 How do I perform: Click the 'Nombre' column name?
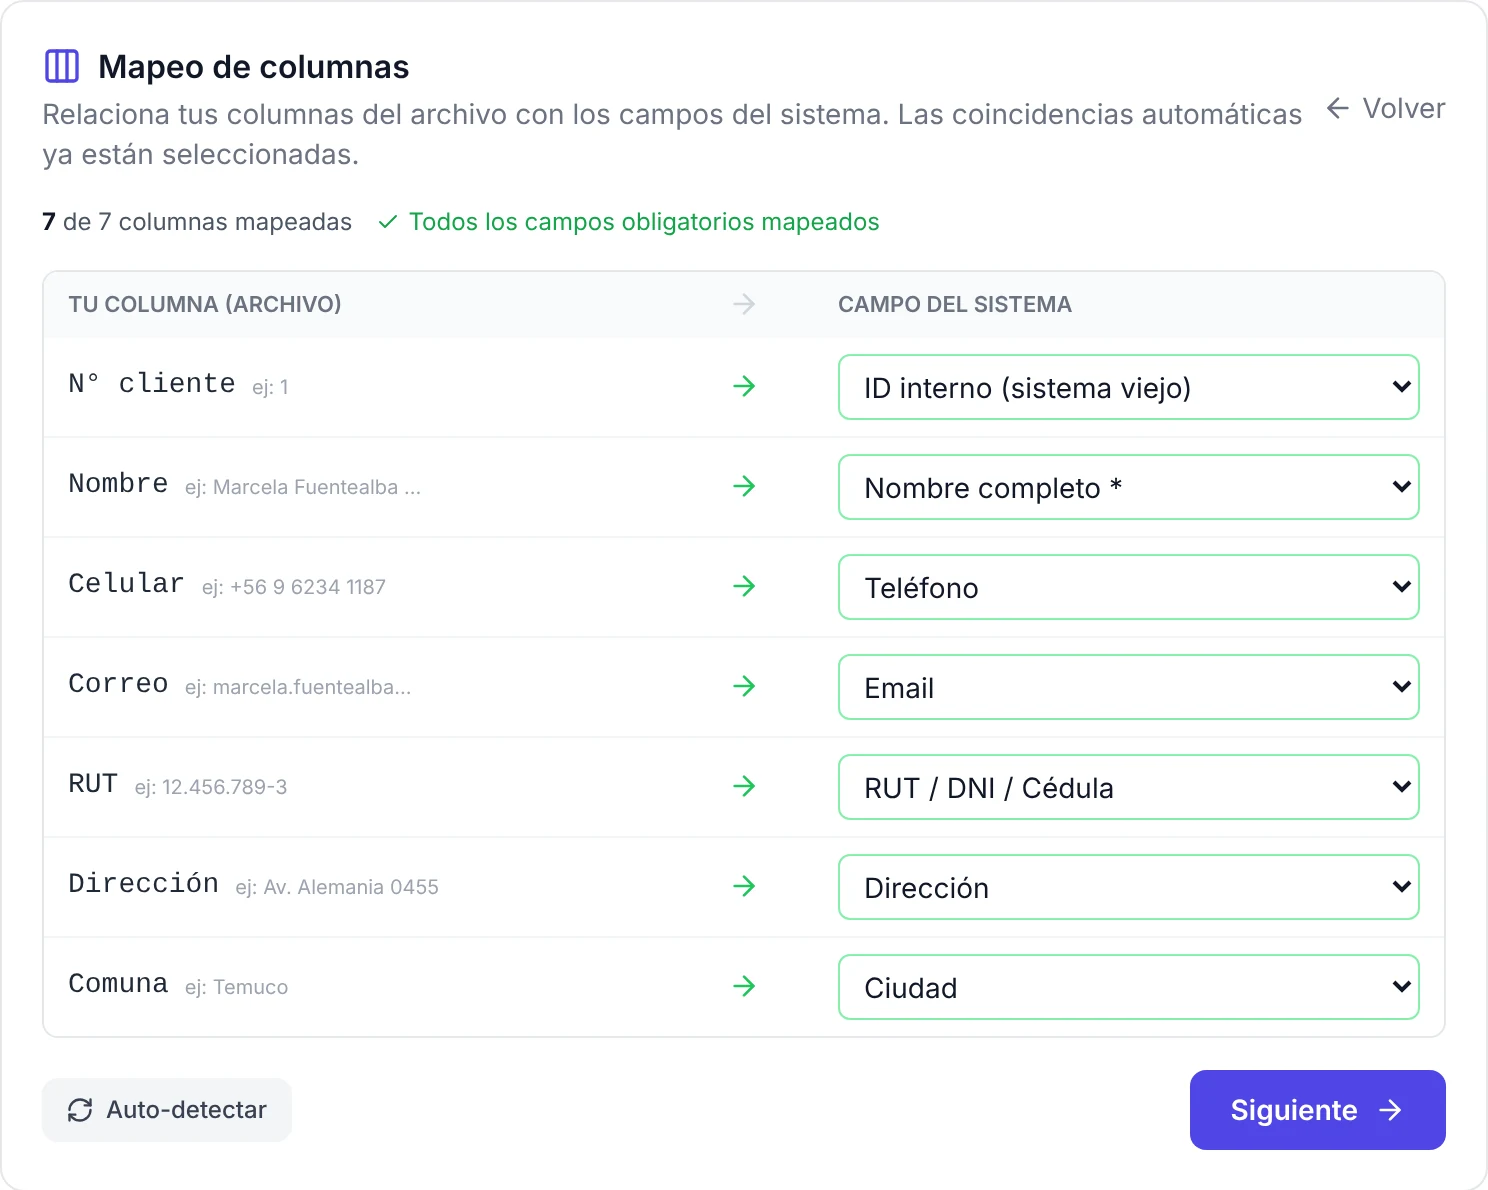click(x=118, y=484)
